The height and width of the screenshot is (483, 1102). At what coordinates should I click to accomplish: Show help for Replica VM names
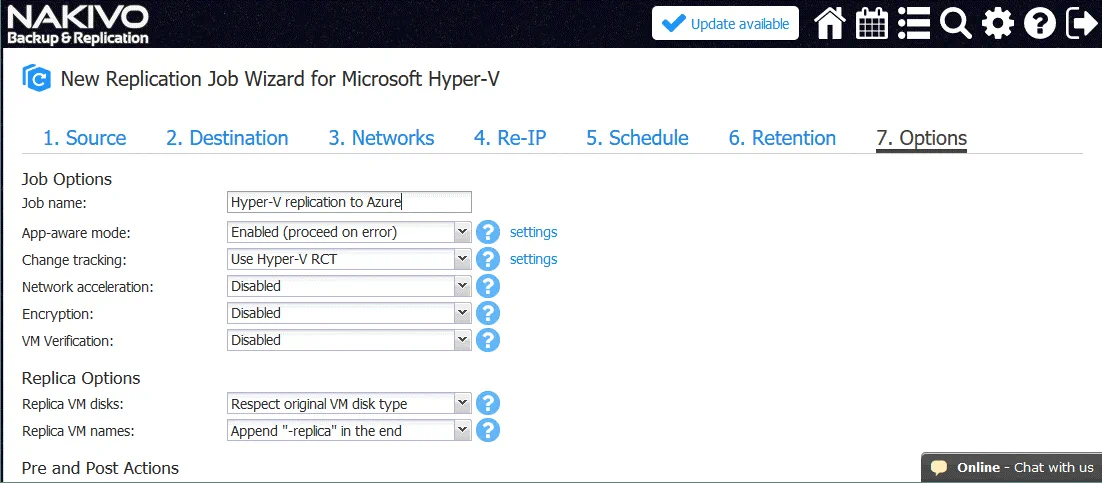487,430
